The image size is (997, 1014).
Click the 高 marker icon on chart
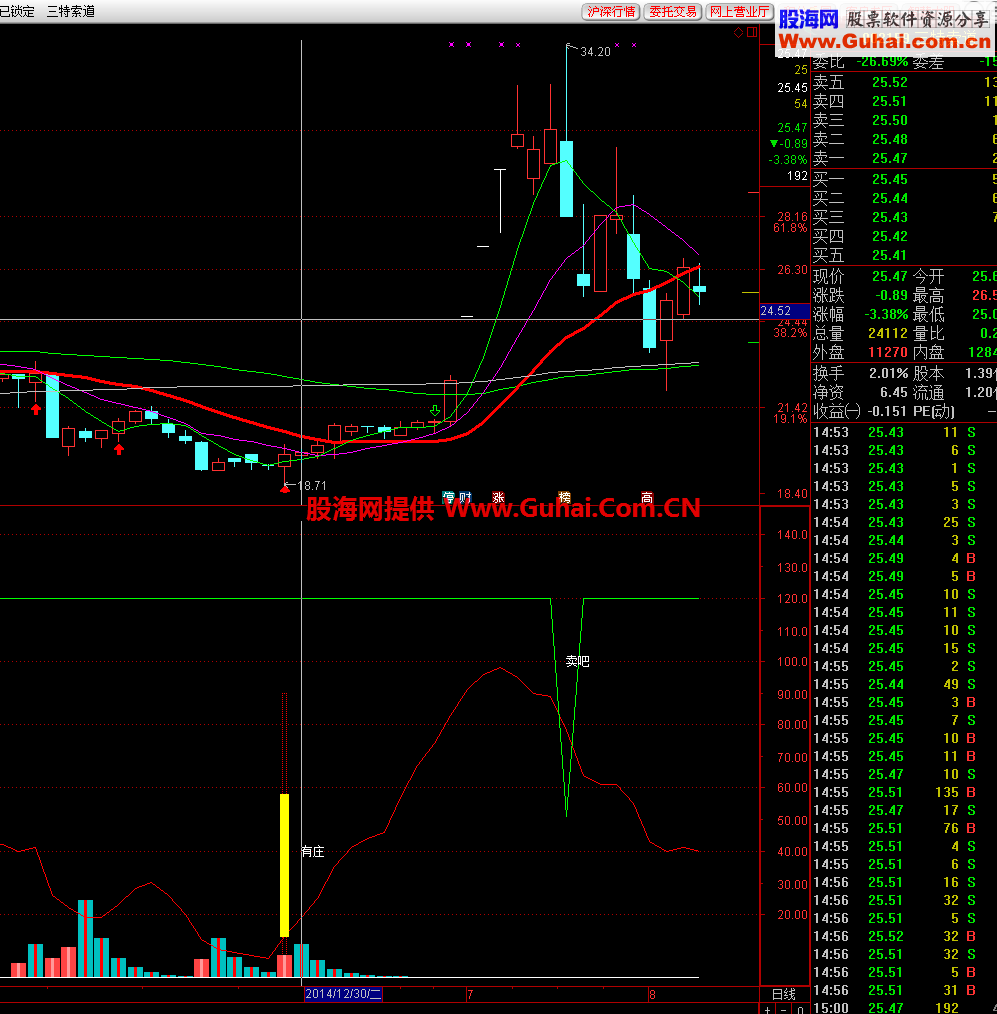[647, 497]
